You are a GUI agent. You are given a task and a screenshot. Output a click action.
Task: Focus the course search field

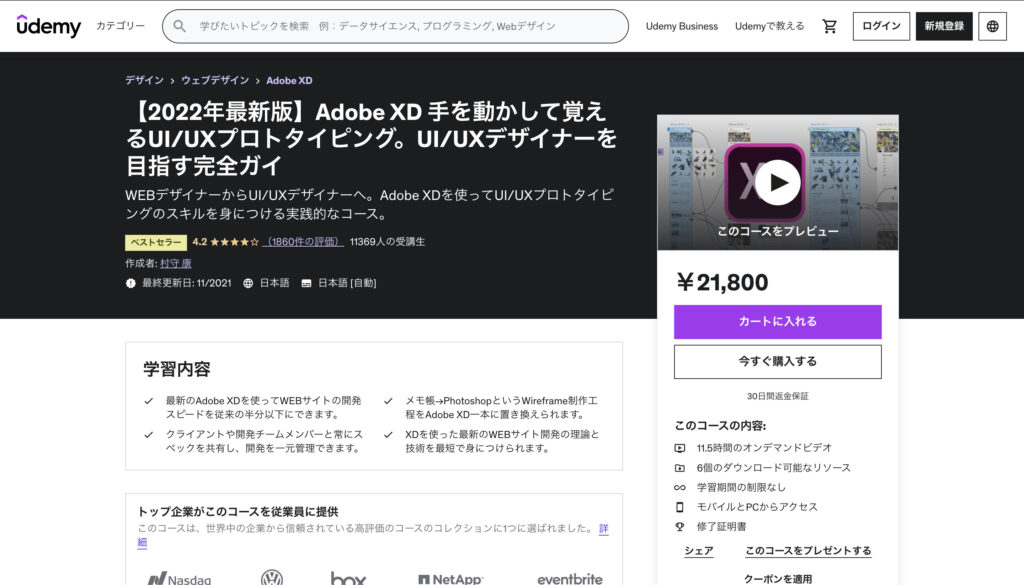395,26
